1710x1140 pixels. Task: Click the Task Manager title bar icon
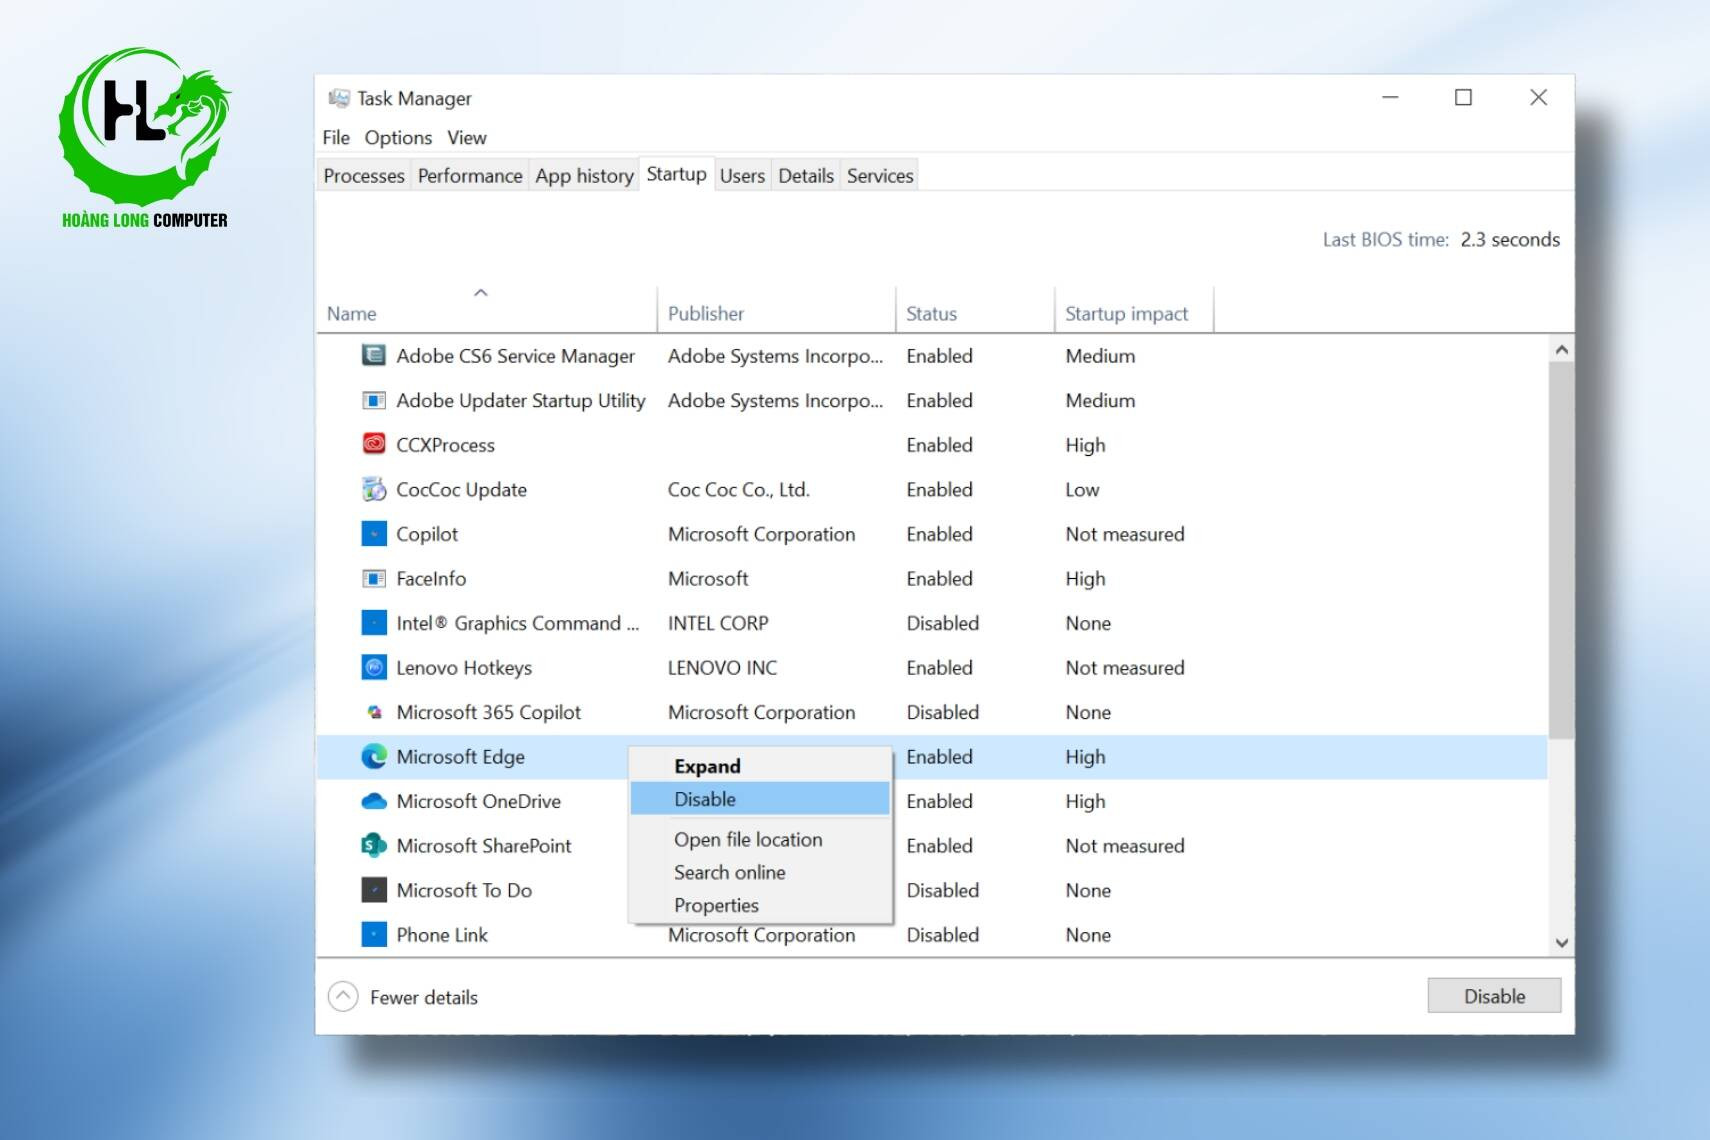[339, 98]
